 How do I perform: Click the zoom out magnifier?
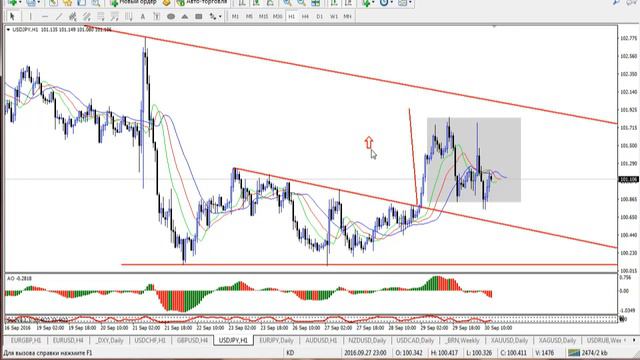pos(301,3)
